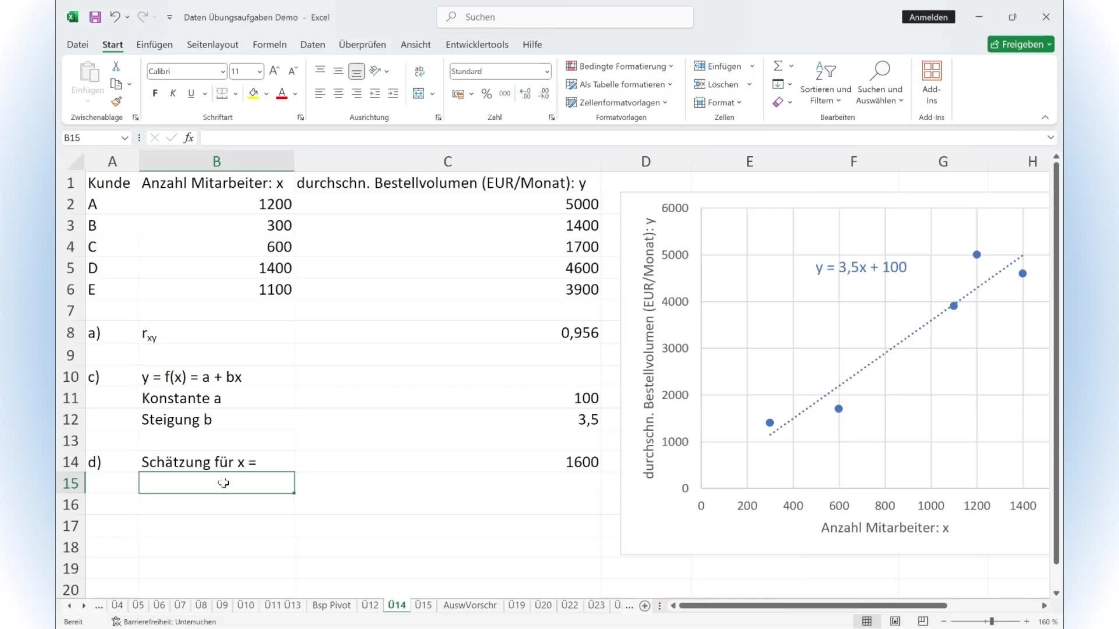Toggle bold (F) formatting
The width and height of the screenshot is (1119, 629).
(x=155, y=94)
